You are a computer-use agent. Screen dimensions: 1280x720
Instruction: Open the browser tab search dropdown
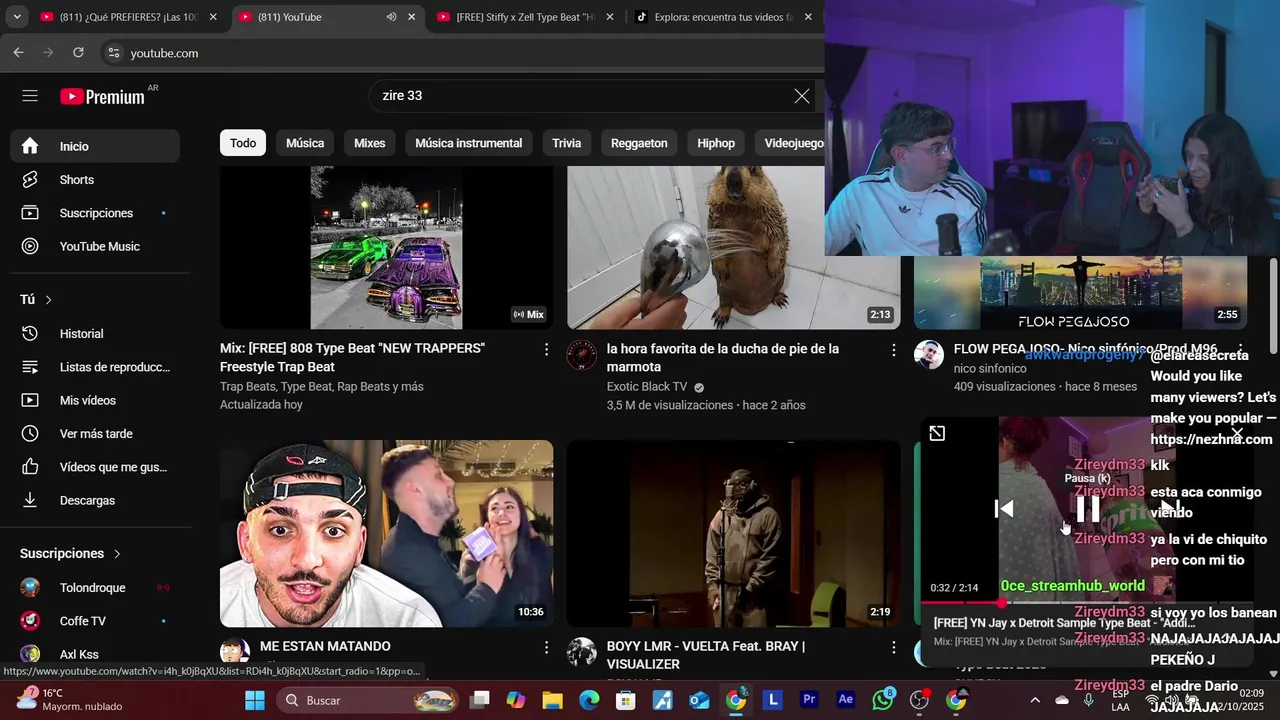17,17
